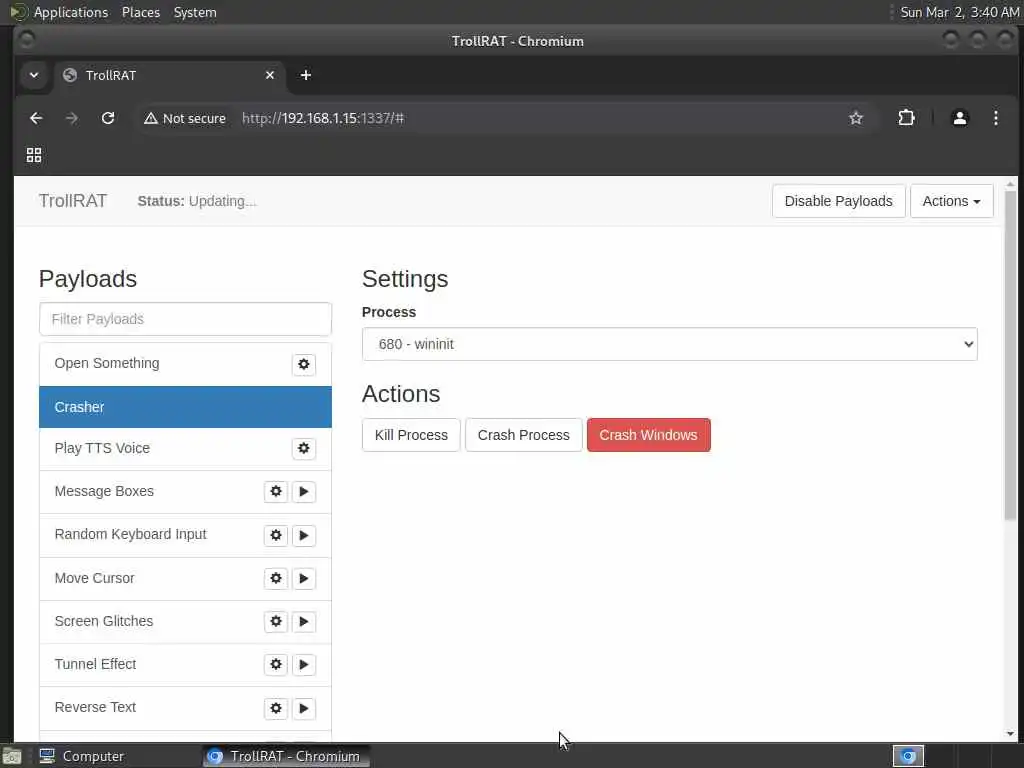Close the TrollRAT browser tab
Screen dimensions: 1024x768
pos(270,75)
